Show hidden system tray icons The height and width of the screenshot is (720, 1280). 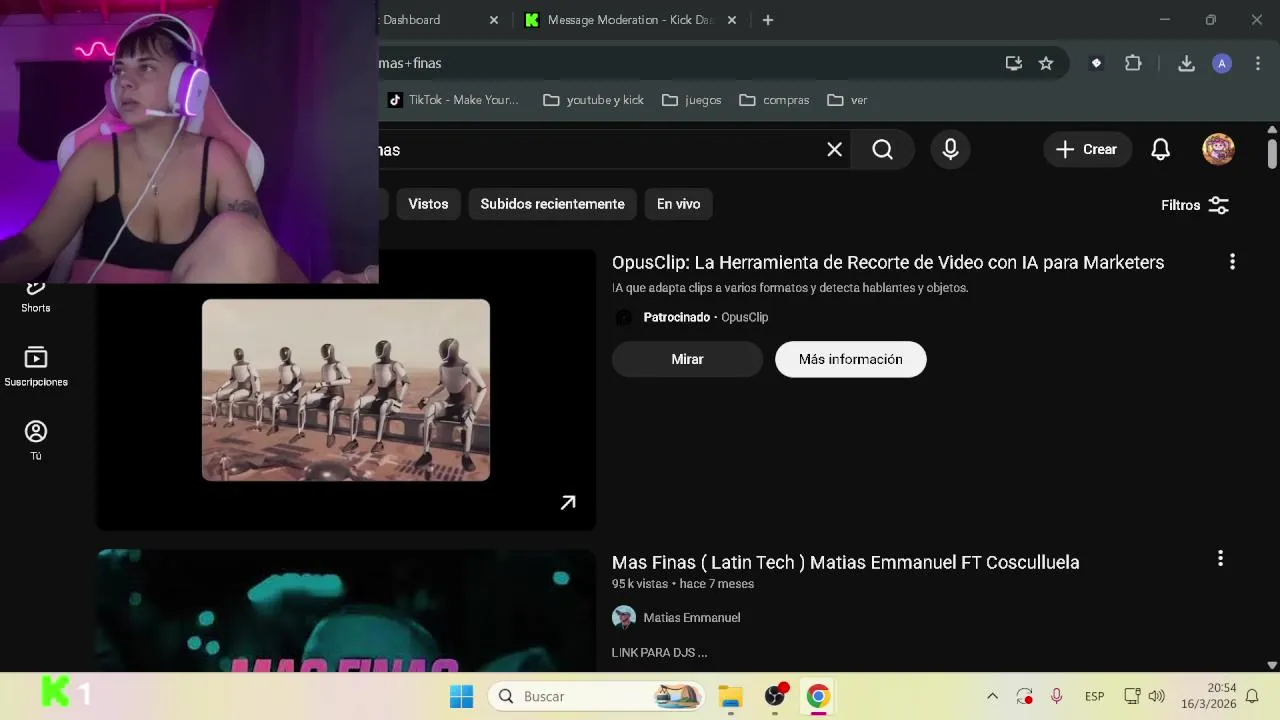coord(992,696)
